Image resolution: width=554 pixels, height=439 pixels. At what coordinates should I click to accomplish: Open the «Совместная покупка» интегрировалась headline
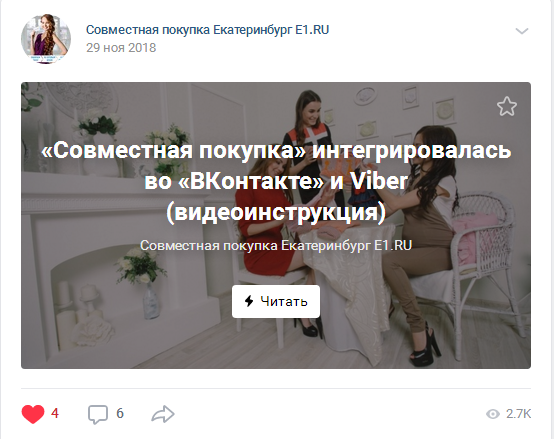coord(276,150)
